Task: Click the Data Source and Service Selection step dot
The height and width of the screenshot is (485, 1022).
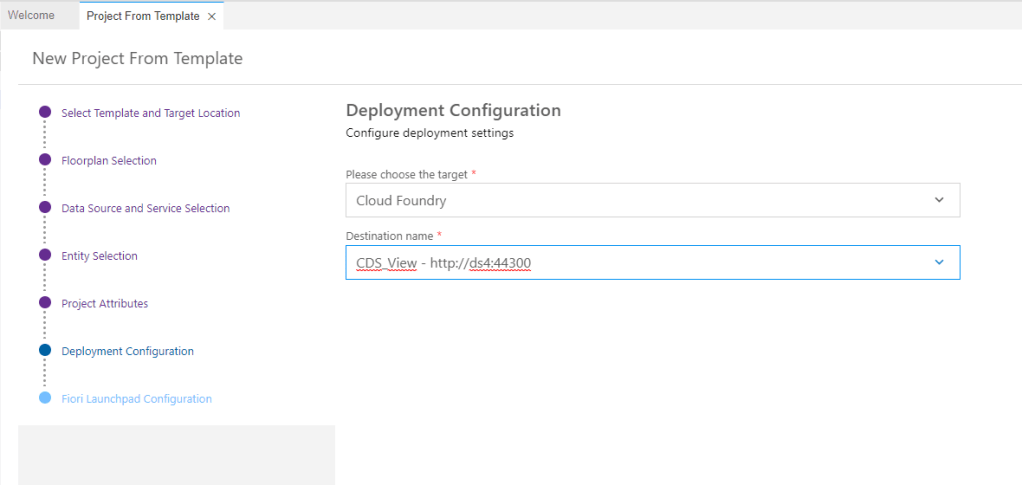Action: pos(45,208)
